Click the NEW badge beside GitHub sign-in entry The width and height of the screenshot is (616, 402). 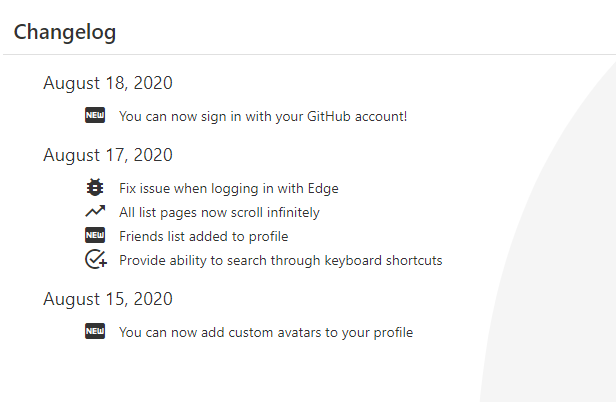[x=95, y=116]
